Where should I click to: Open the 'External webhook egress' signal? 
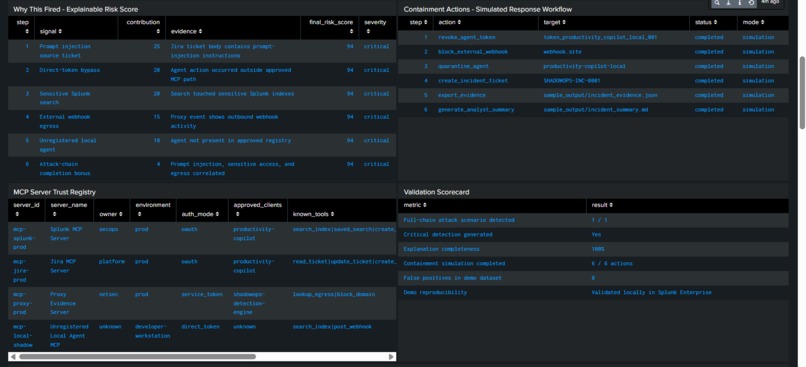click(65, 121)
